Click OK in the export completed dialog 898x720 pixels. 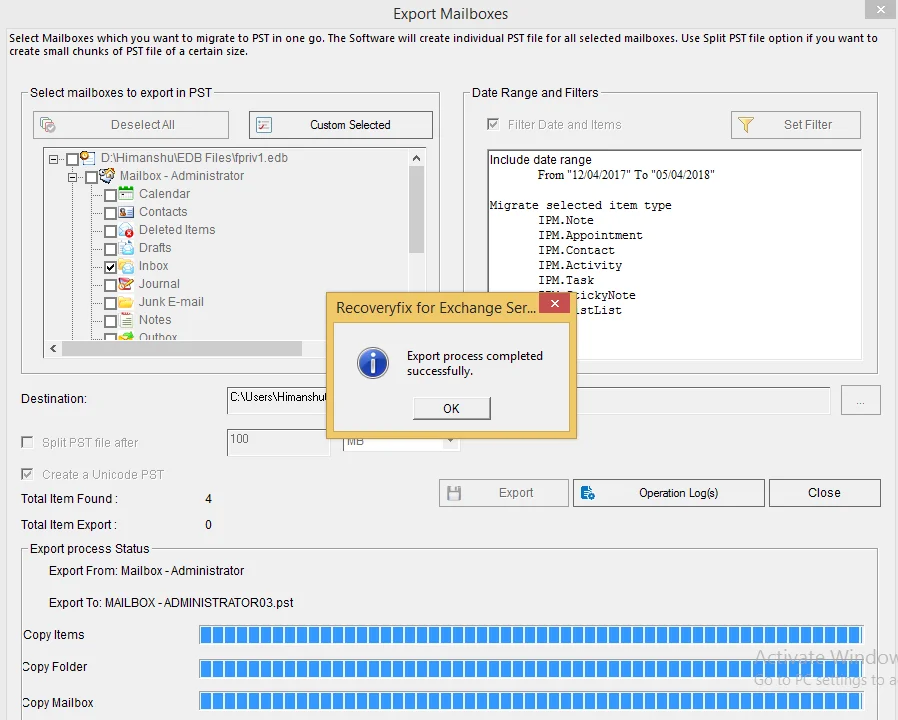(x=451, y=408)
